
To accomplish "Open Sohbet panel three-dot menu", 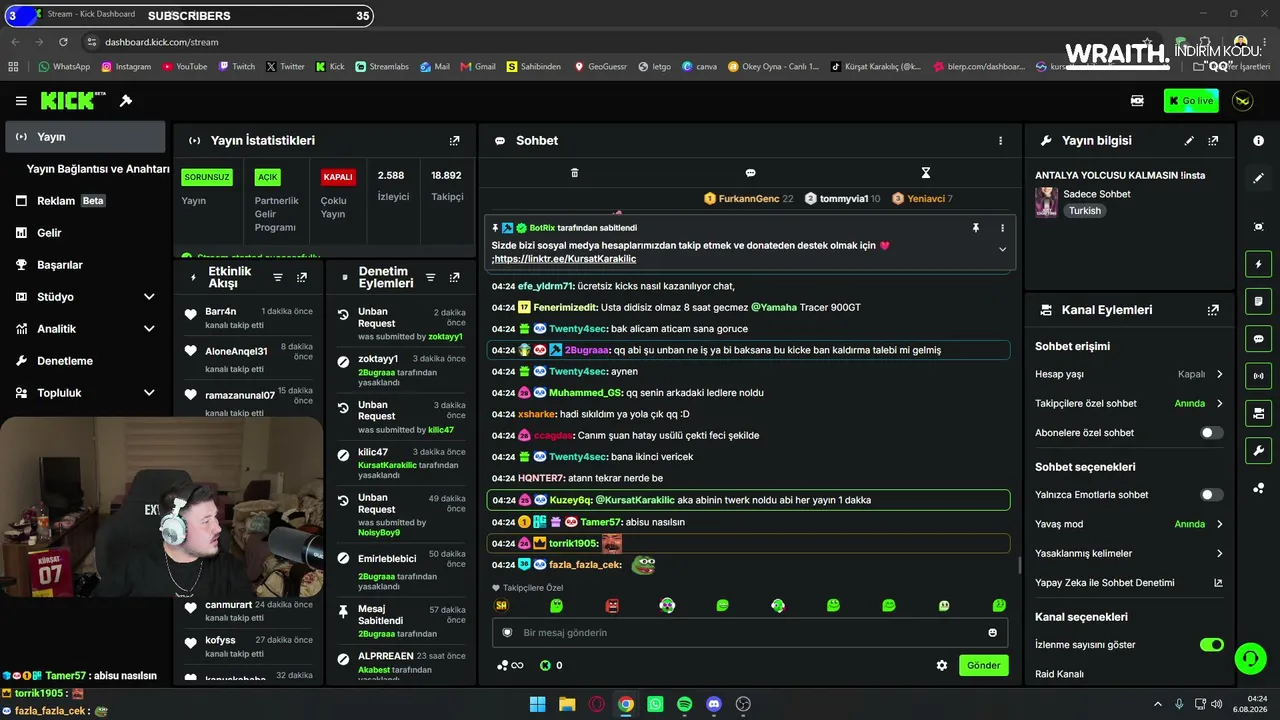I will tap(1000, 141).
